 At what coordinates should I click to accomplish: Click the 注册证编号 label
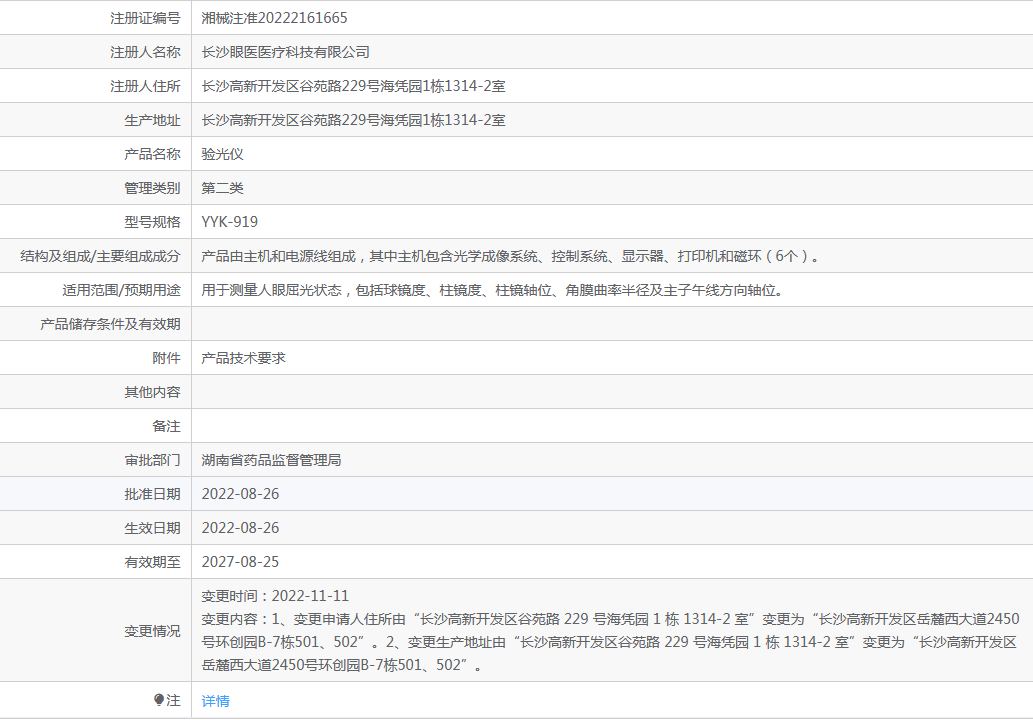pos(145,18)
